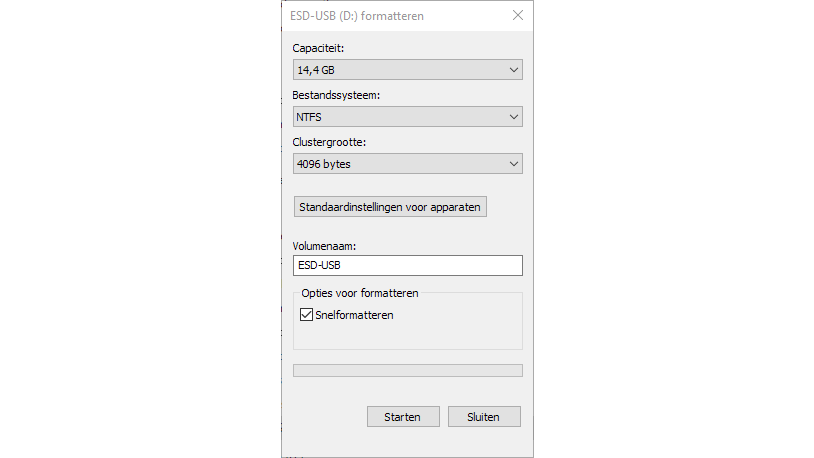Click the arrow of the Bestandssysteem dropdown

pos(513,117)
